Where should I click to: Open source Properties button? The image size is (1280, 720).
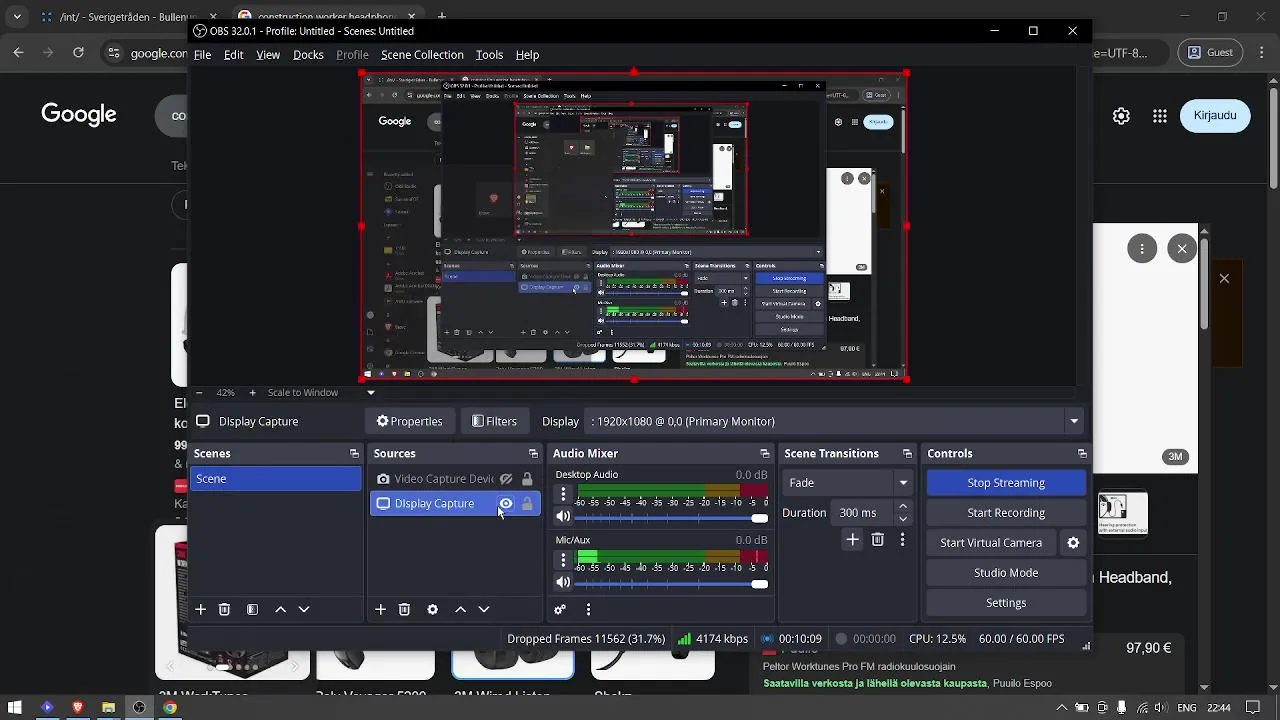[409, 421]
